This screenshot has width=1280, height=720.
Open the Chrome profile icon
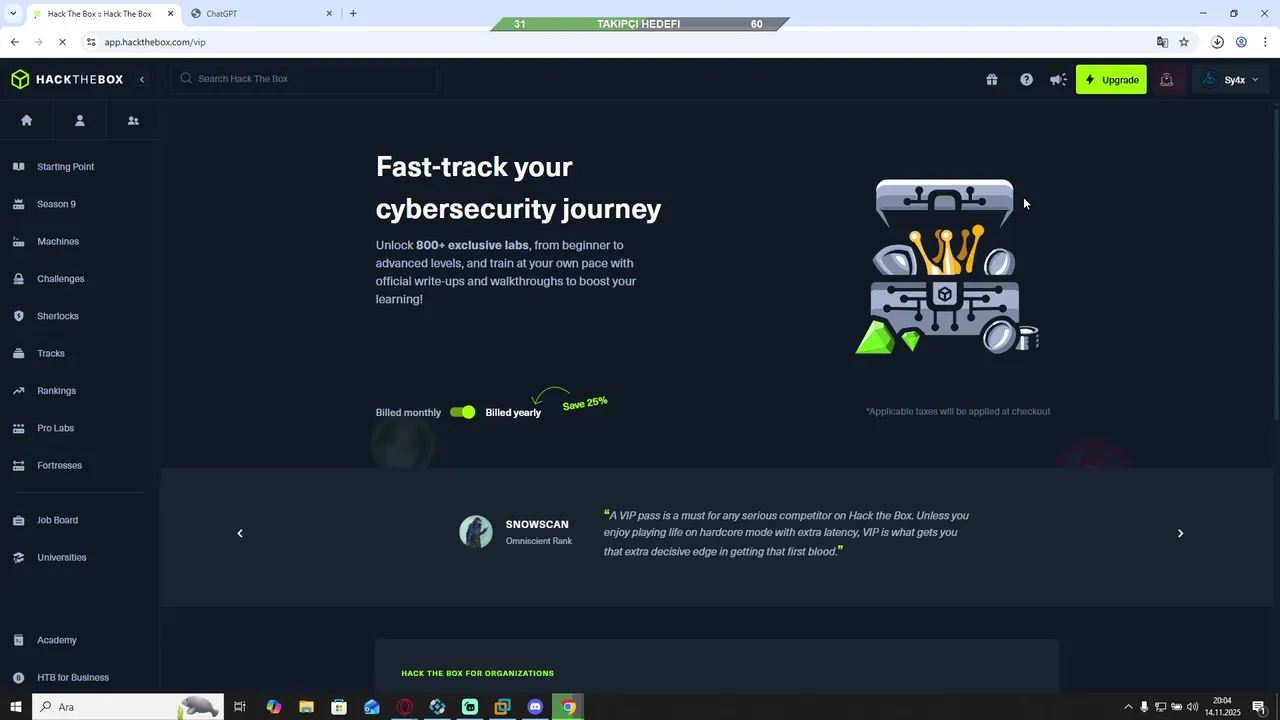[1241, 42]
